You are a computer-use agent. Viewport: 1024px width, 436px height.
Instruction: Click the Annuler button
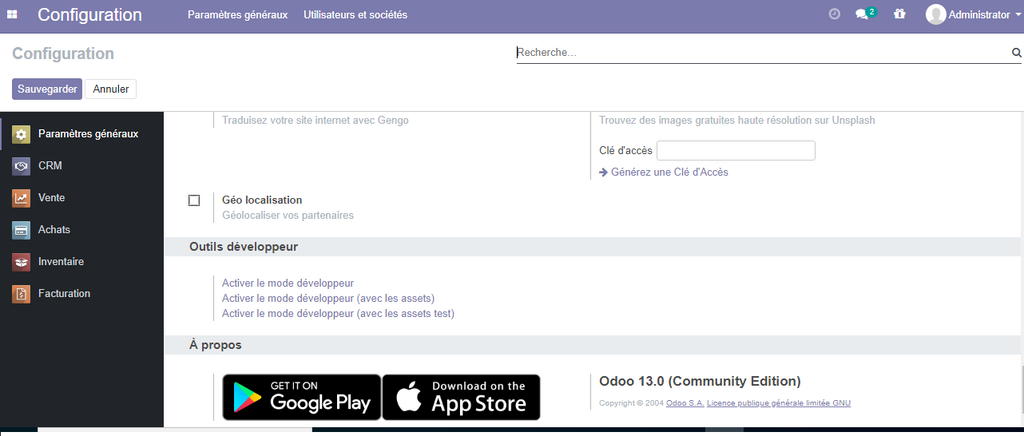tap(111, 89)
